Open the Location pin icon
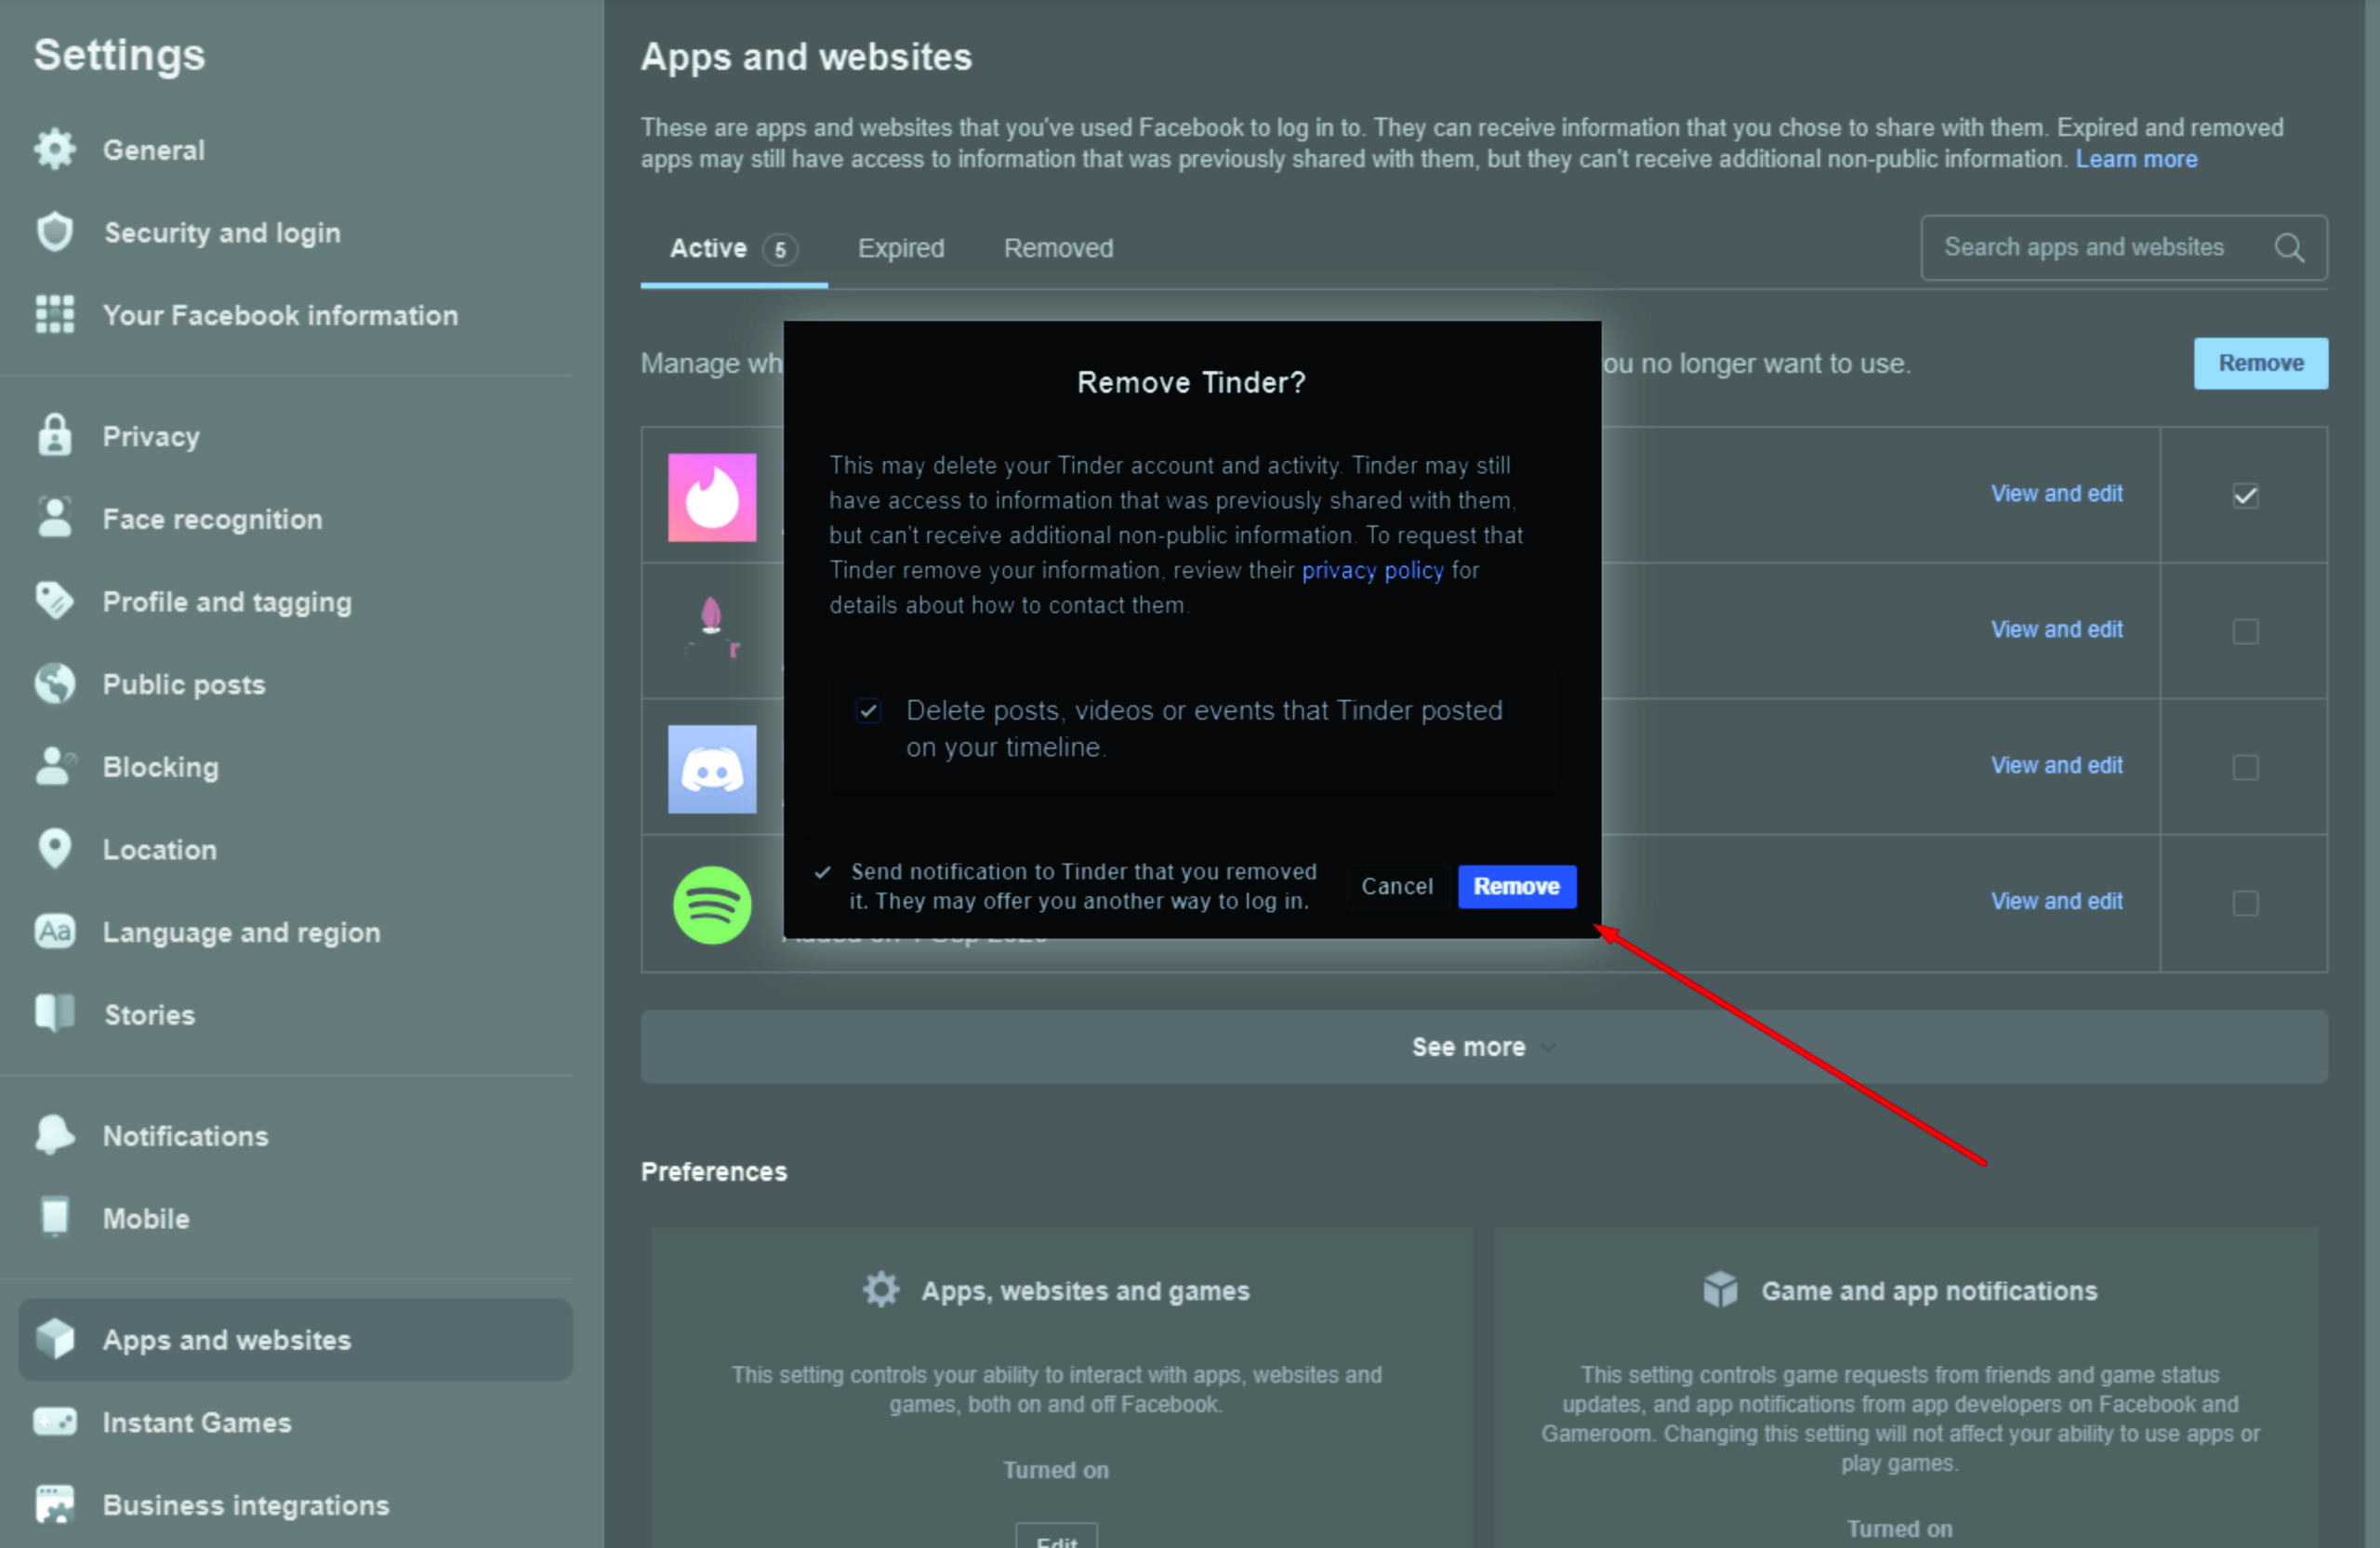 (x=55, y=849)
